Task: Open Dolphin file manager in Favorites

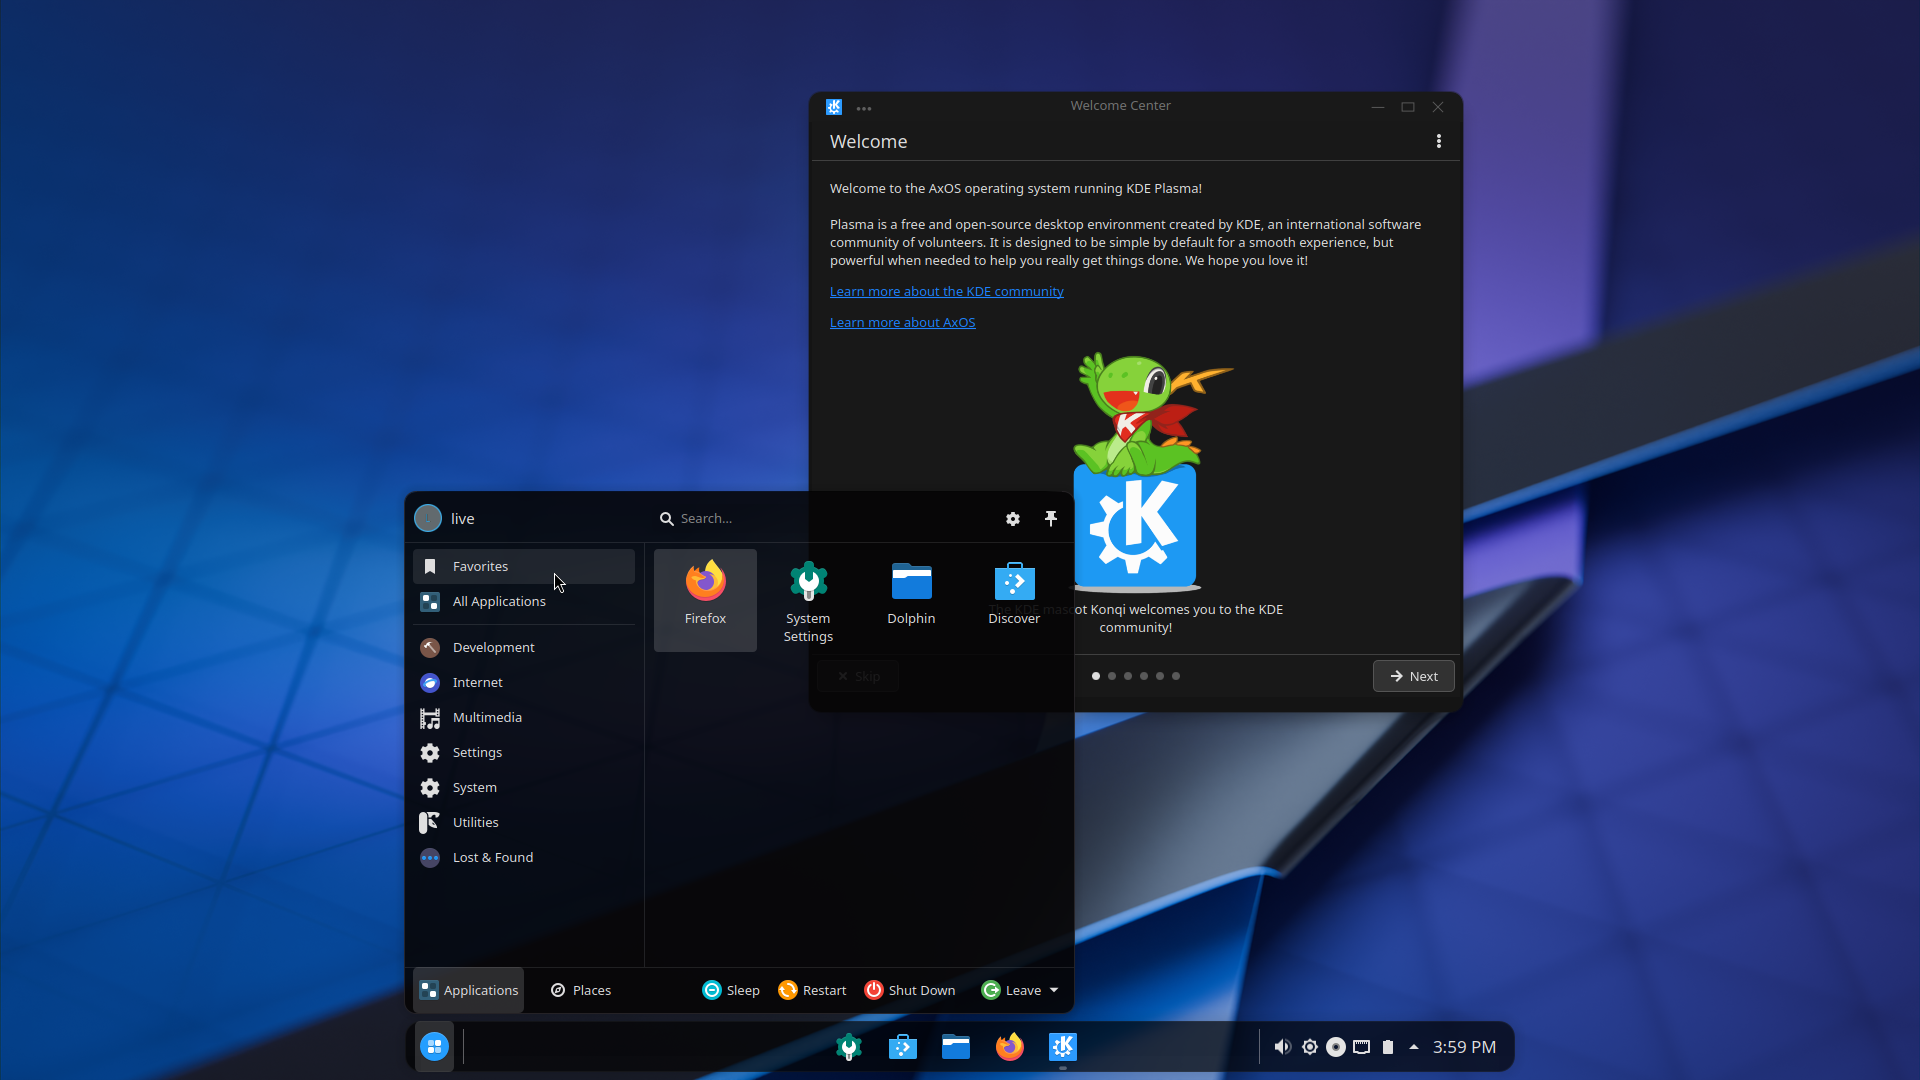Action: click(x=911, y=600)
